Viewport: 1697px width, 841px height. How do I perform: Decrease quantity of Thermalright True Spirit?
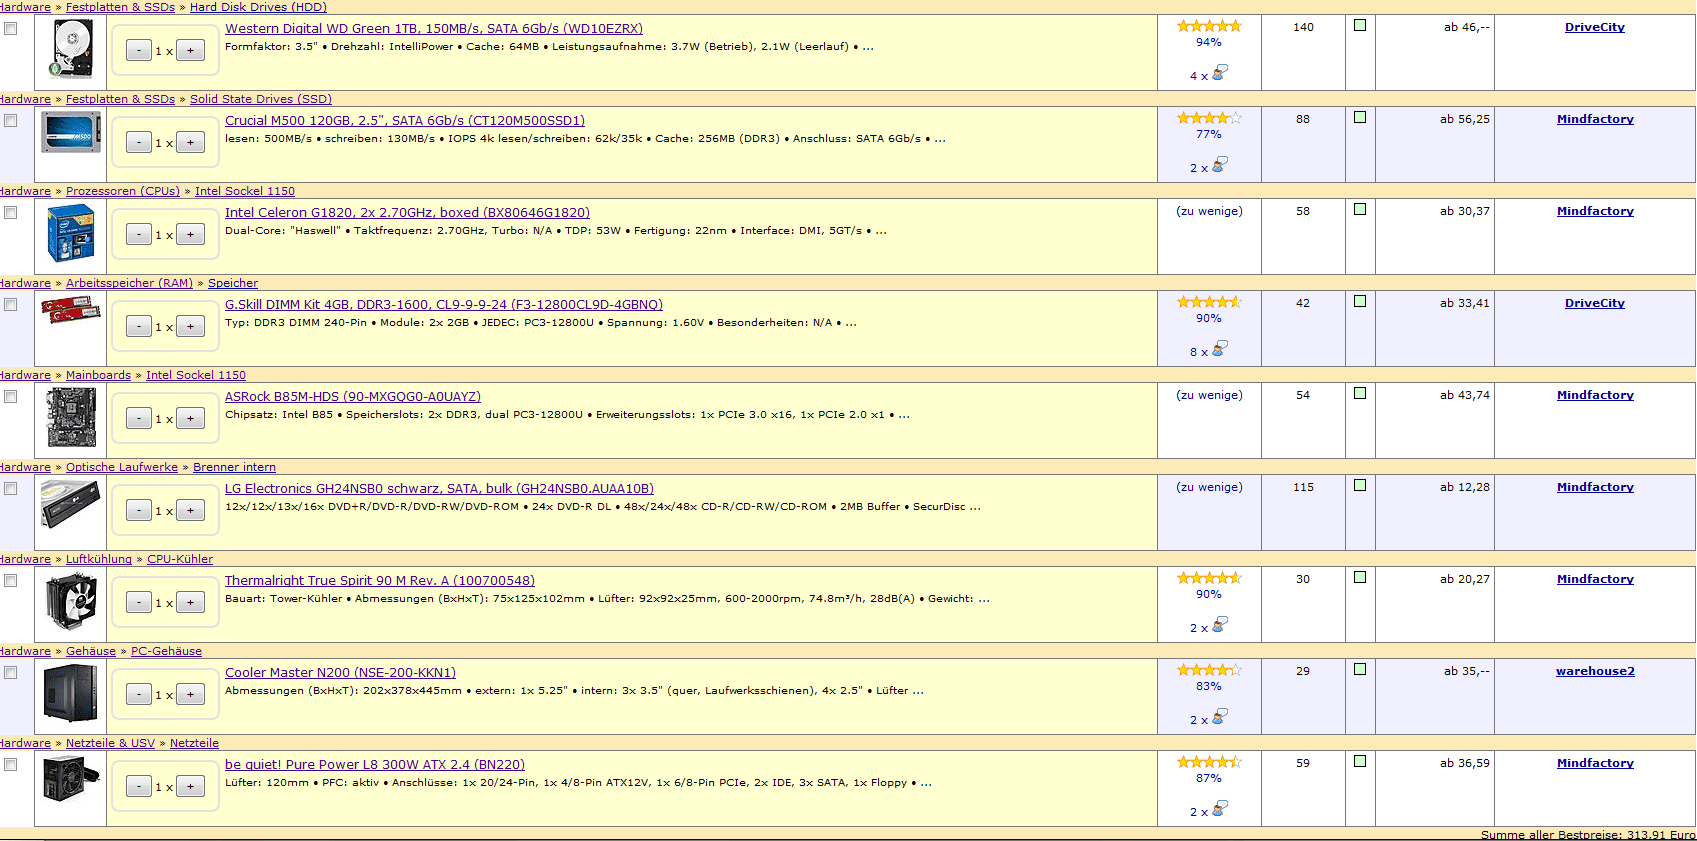pyautogui.click(x=139, y=603)
